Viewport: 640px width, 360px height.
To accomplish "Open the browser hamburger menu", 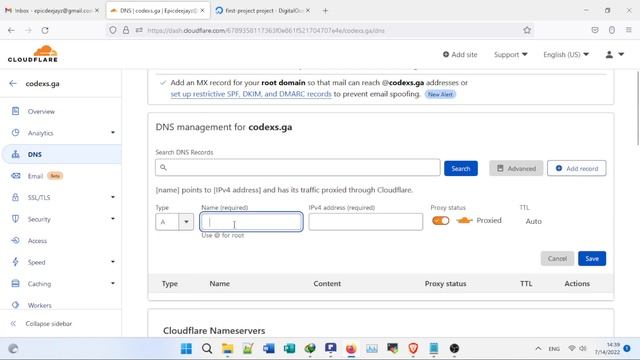I will (x=629, y=30).
